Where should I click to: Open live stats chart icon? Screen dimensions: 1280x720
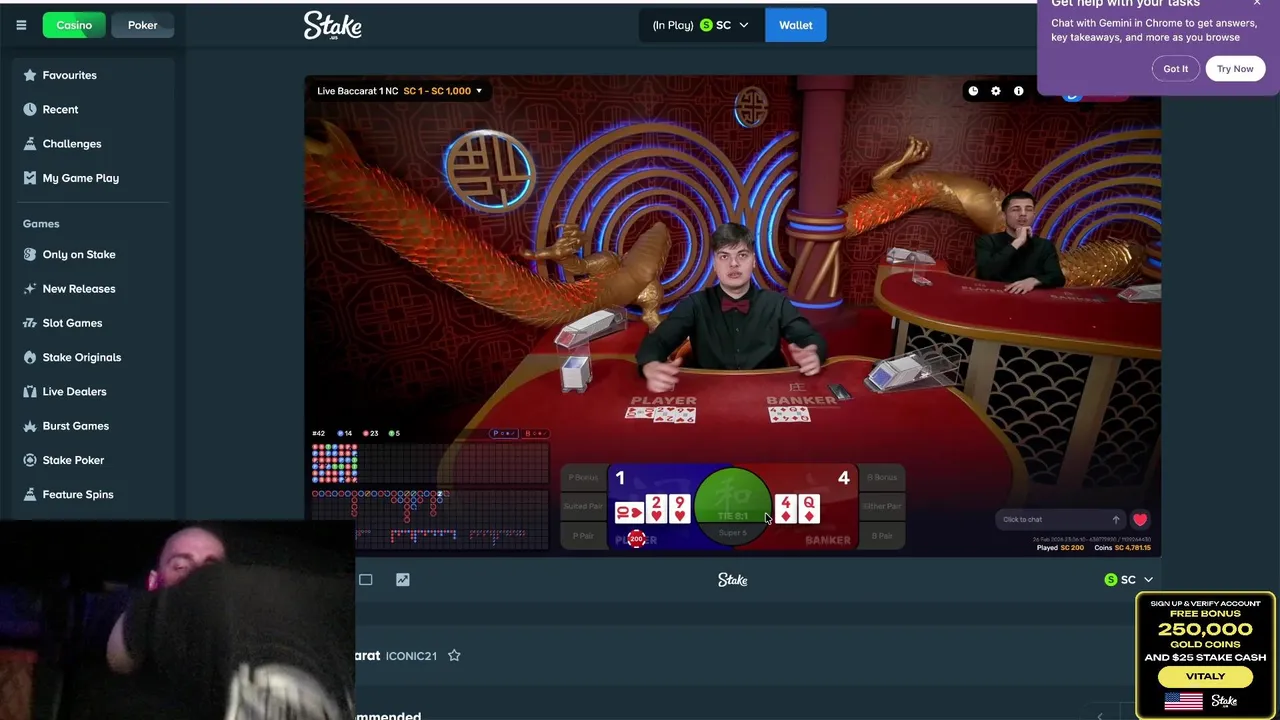[402, 579]
